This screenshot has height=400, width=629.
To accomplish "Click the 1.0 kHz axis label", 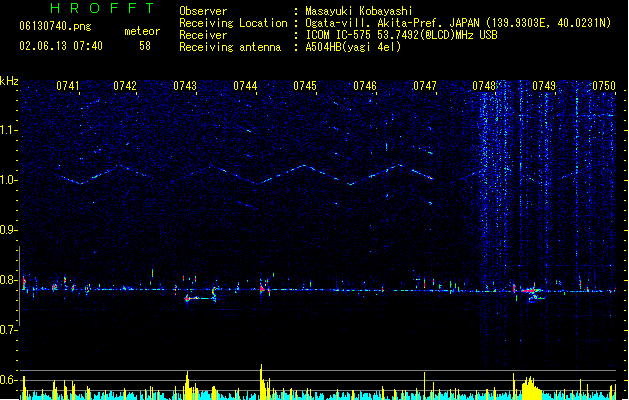I will pos(9,180).
